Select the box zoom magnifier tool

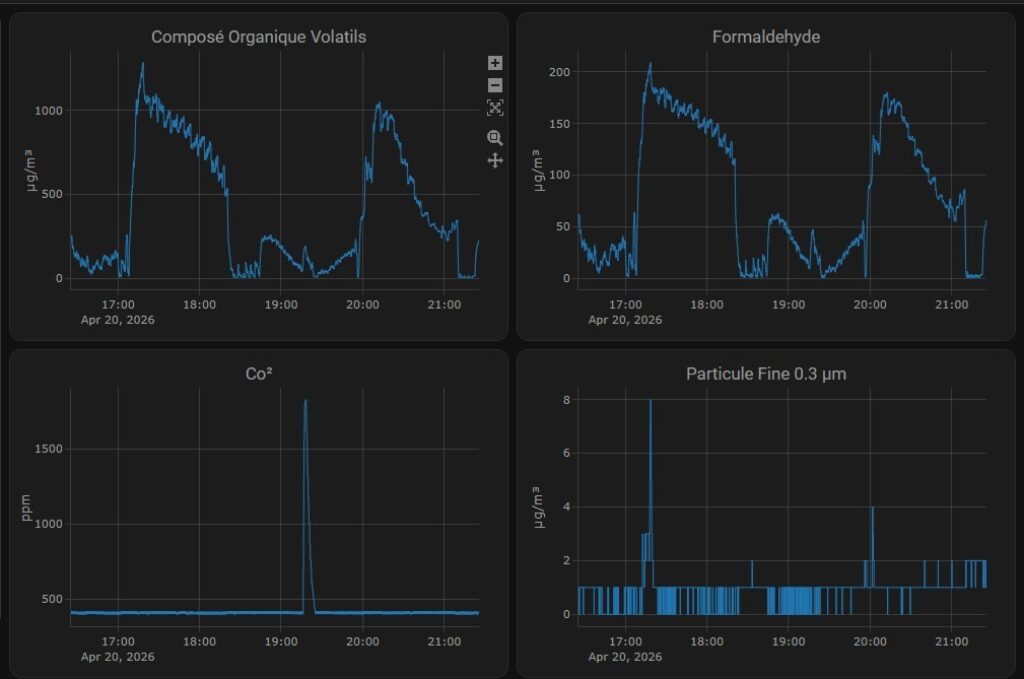[x=495, y=137]
